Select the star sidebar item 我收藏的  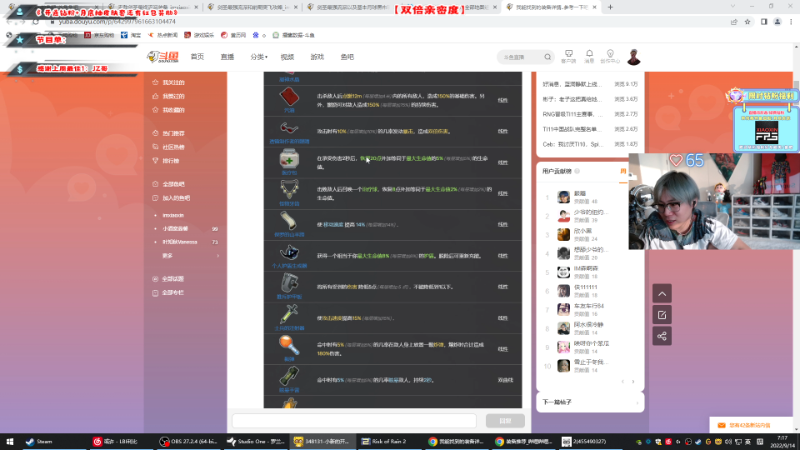173,110
